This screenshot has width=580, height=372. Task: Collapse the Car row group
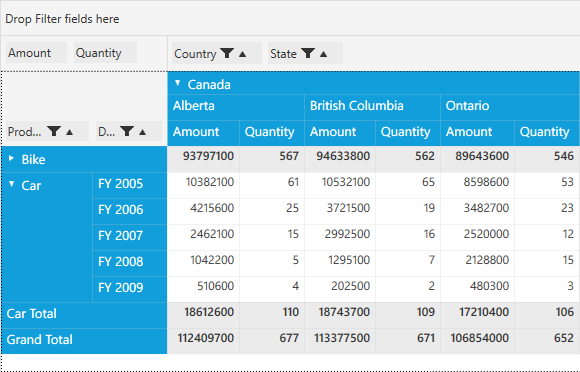pos(11,184)
